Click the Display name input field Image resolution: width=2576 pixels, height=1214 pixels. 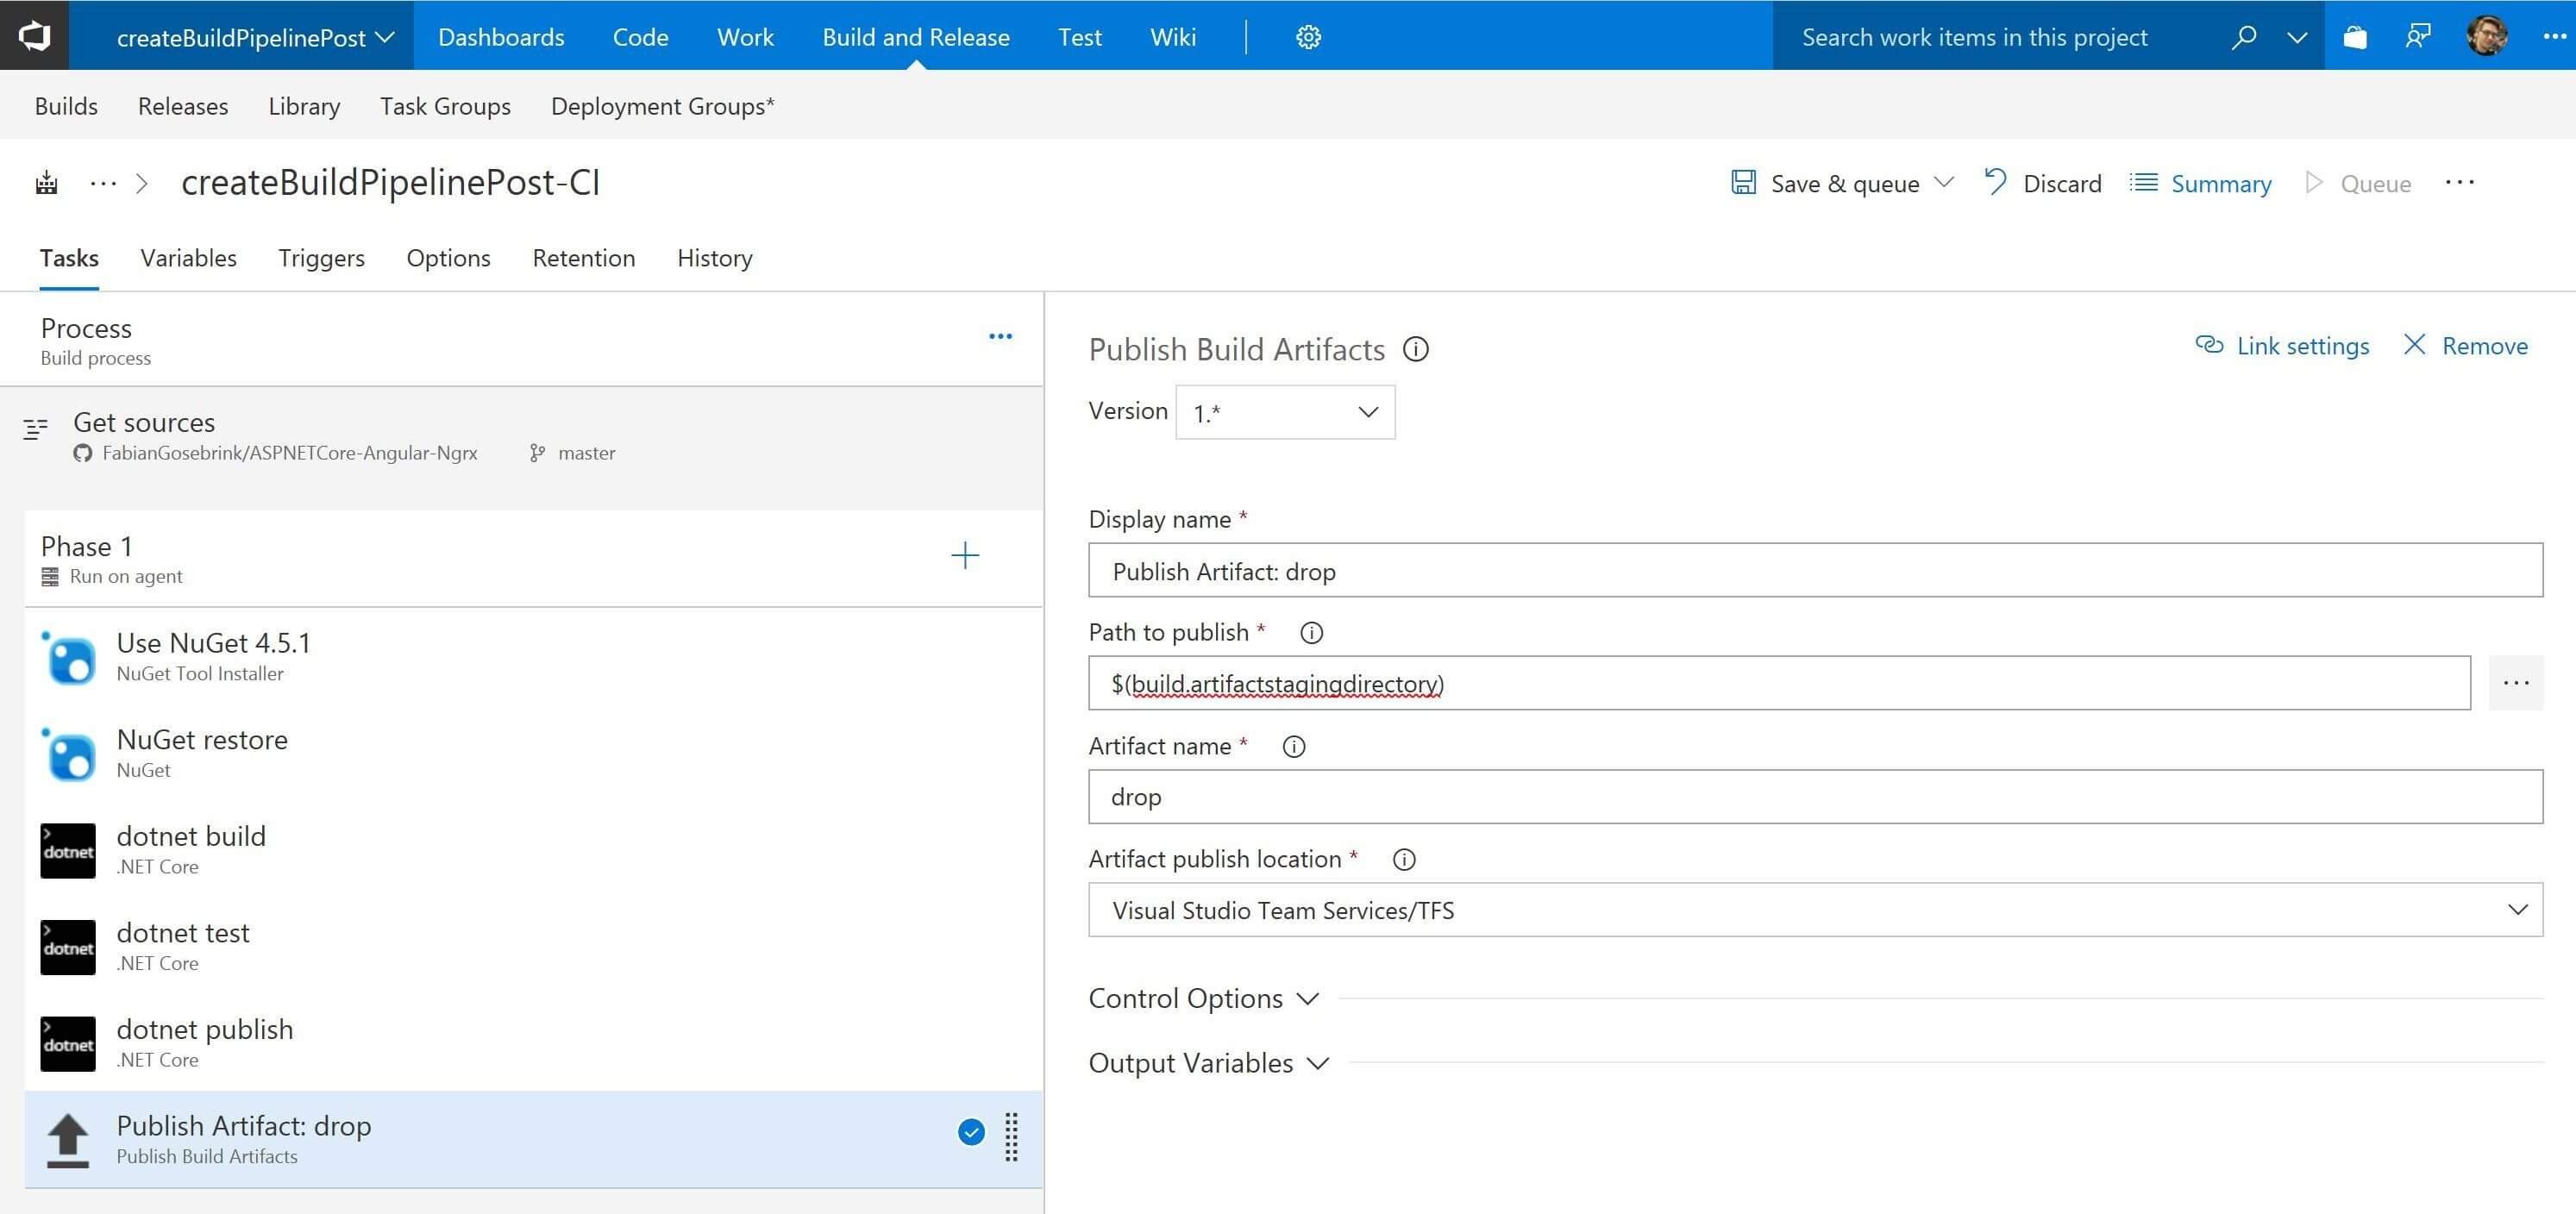(1815, 570)
